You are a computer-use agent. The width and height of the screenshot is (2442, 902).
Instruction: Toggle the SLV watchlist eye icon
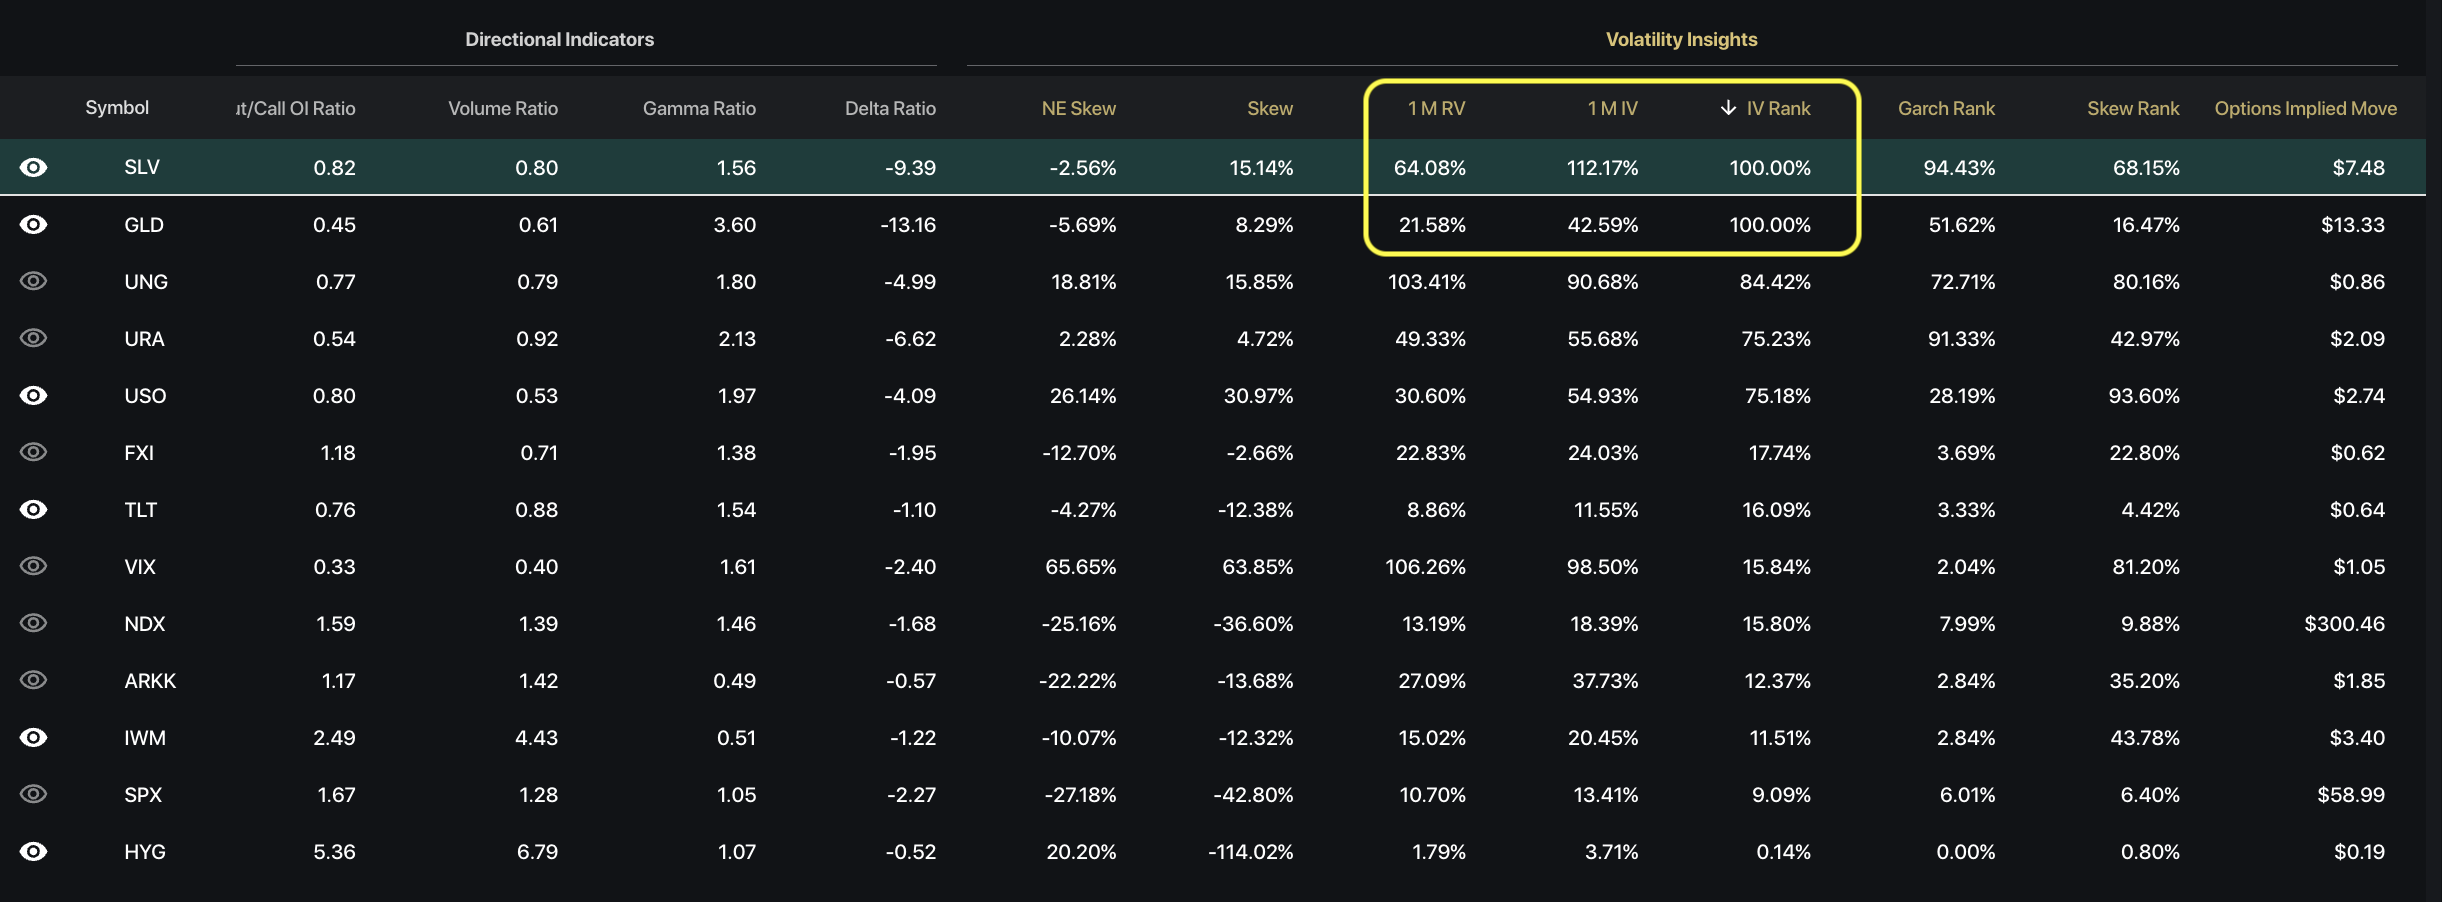click(x=33, y=167)
